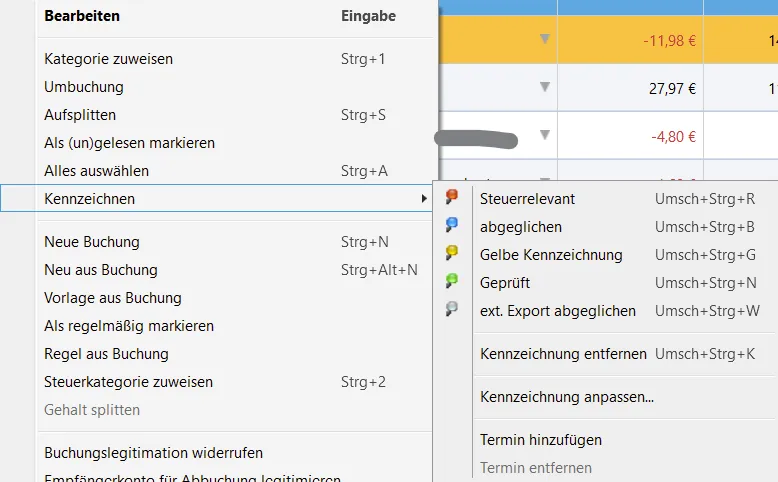
Task: Select Vorlage aus Buchung entry
Action: click(113, 298)
